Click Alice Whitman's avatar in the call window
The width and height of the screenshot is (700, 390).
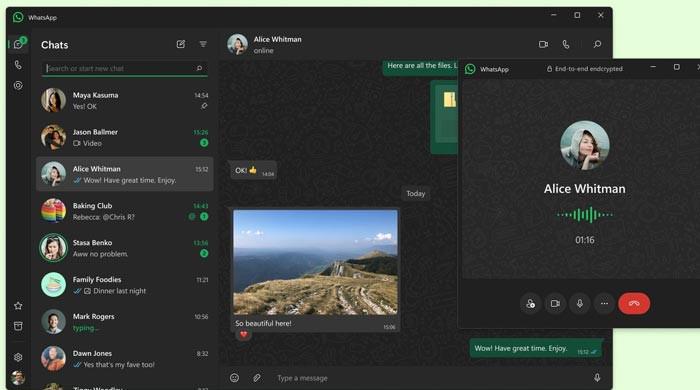(584, 145)
